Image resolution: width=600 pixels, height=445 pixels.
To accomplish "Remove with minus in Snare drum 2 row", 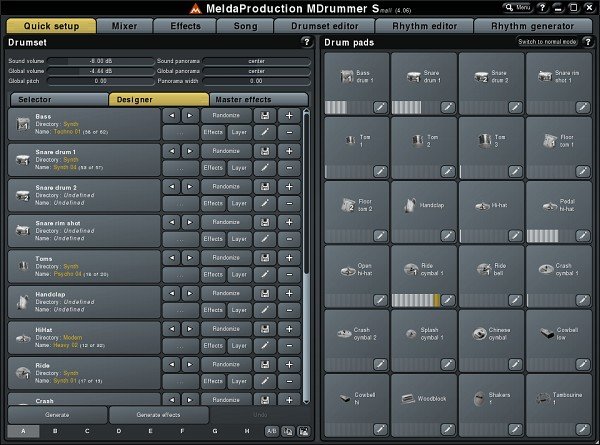I will (x=289, y=204).
